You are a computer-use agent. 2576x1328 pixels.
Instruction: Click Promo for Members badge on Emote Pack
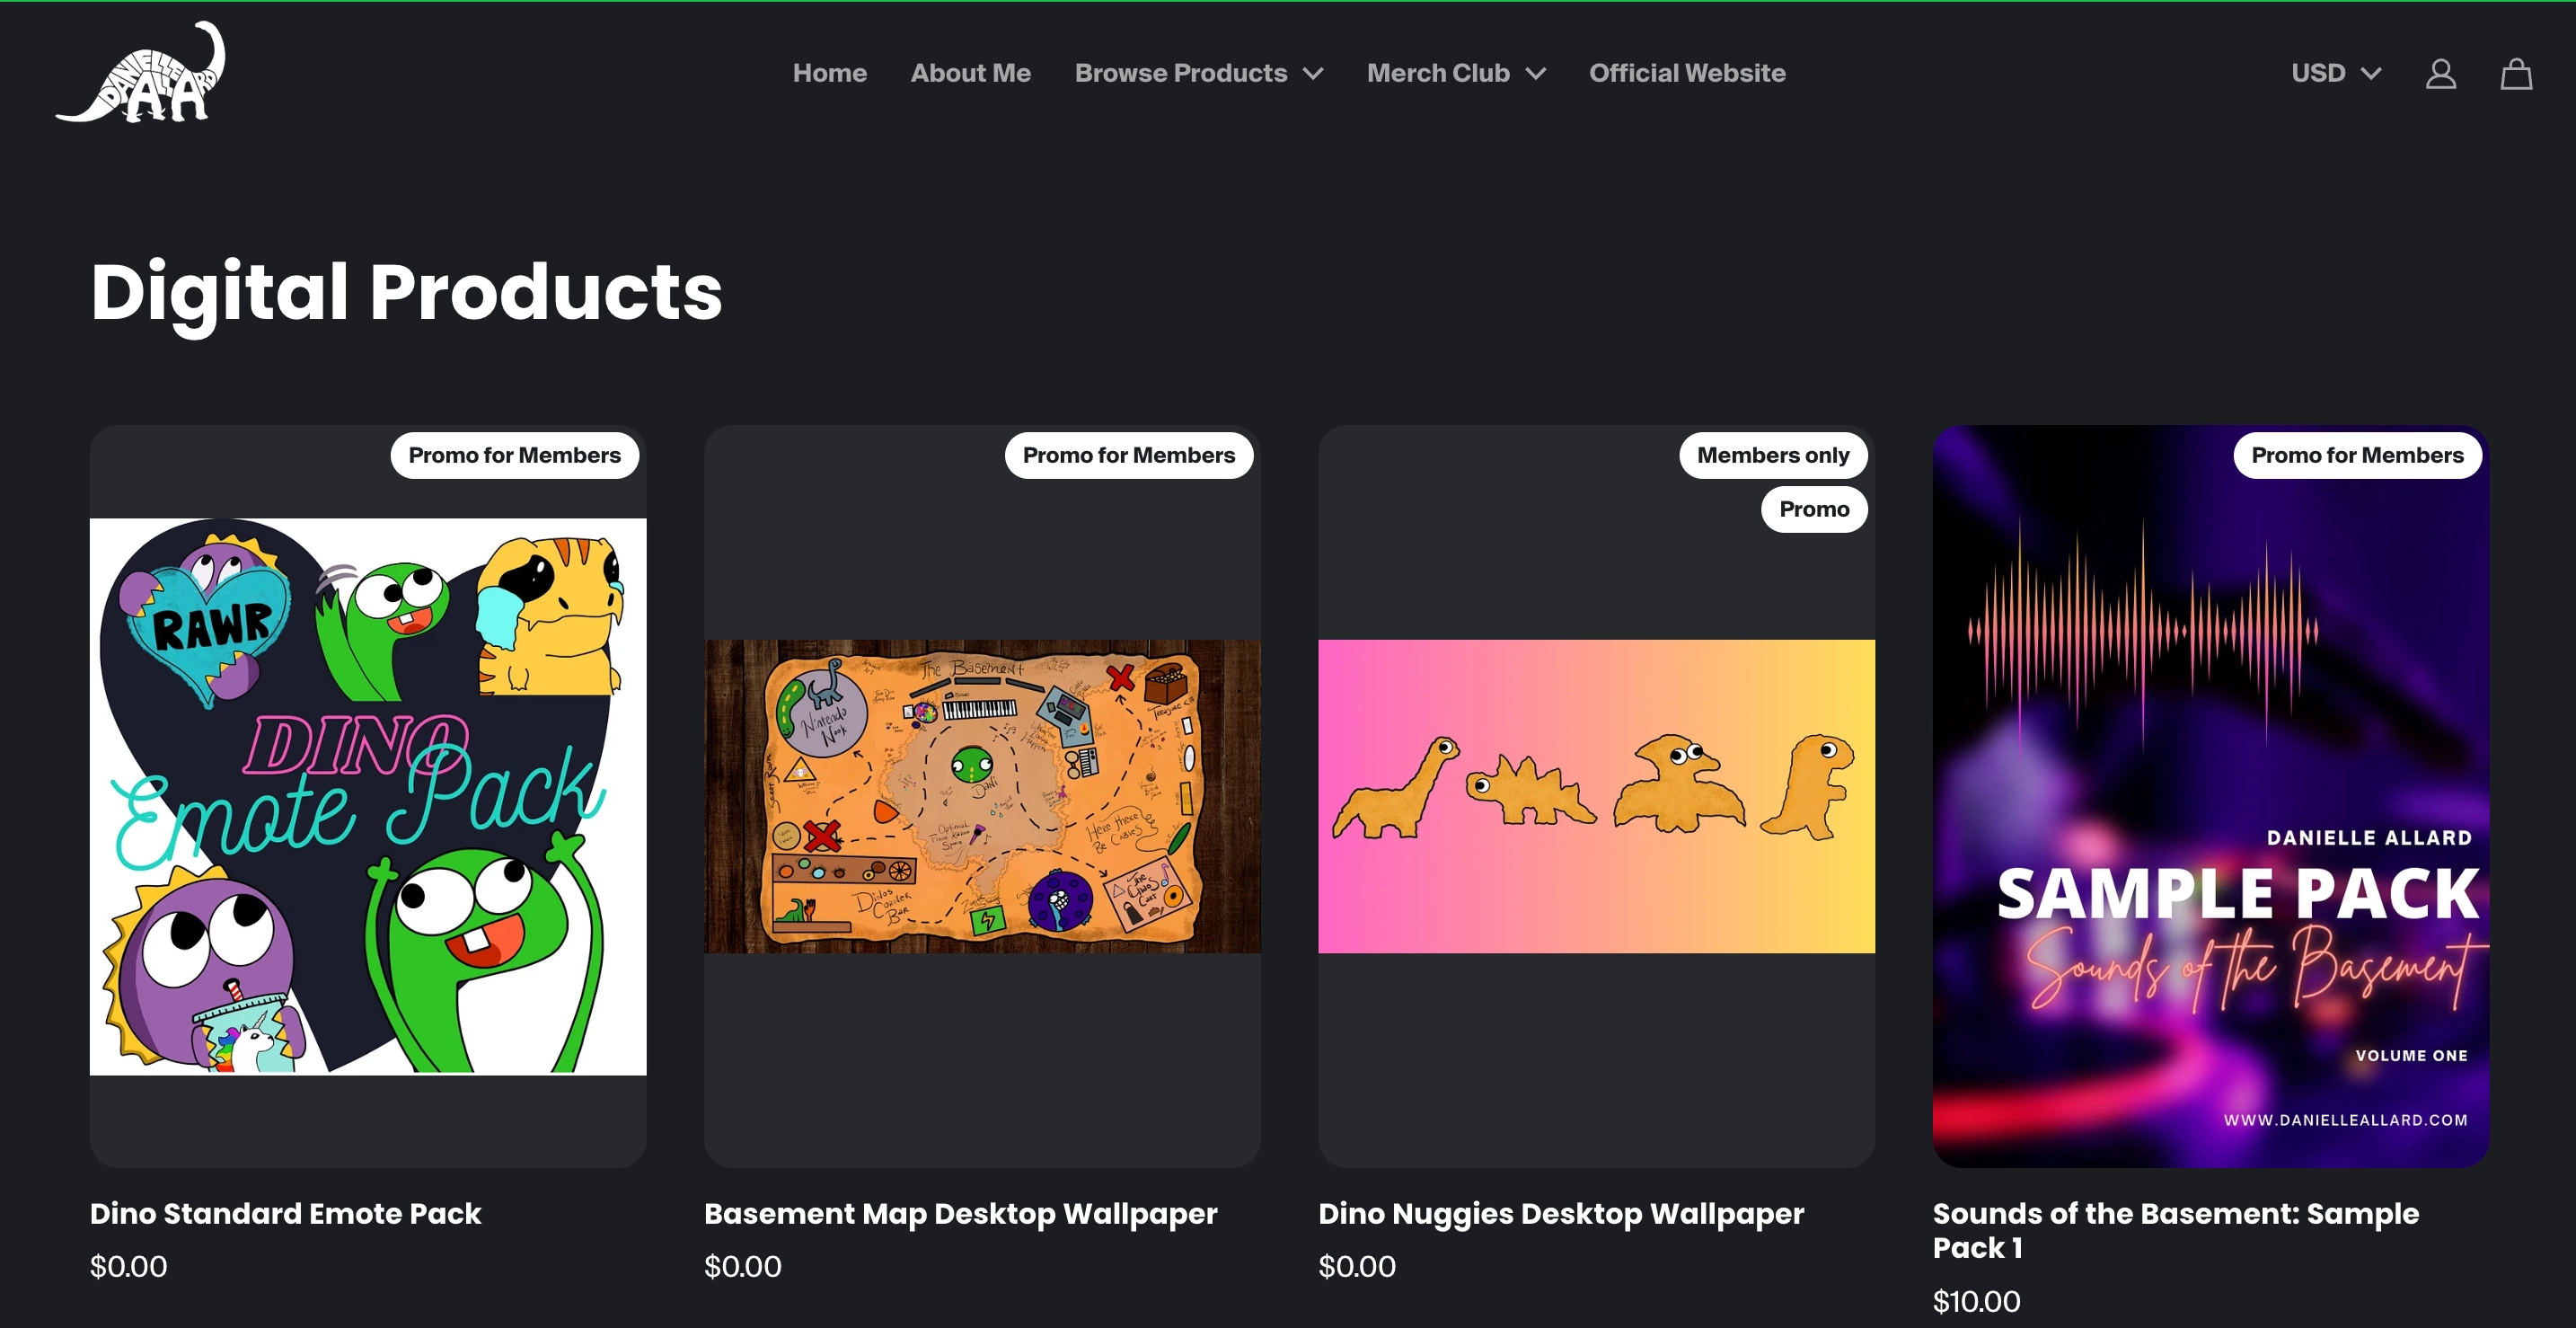[514, 455]
